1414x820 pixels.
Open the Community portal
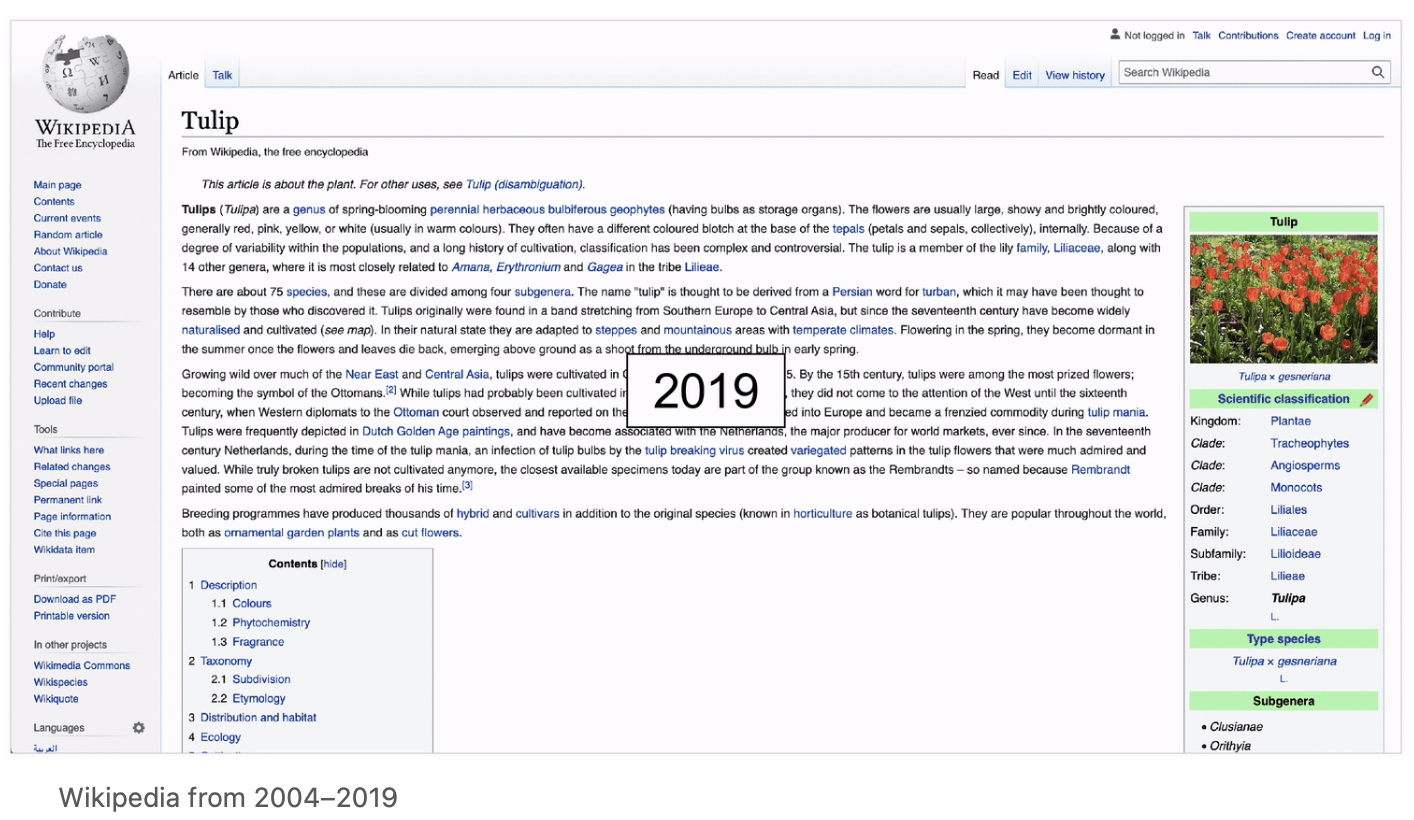click(74, 367)
